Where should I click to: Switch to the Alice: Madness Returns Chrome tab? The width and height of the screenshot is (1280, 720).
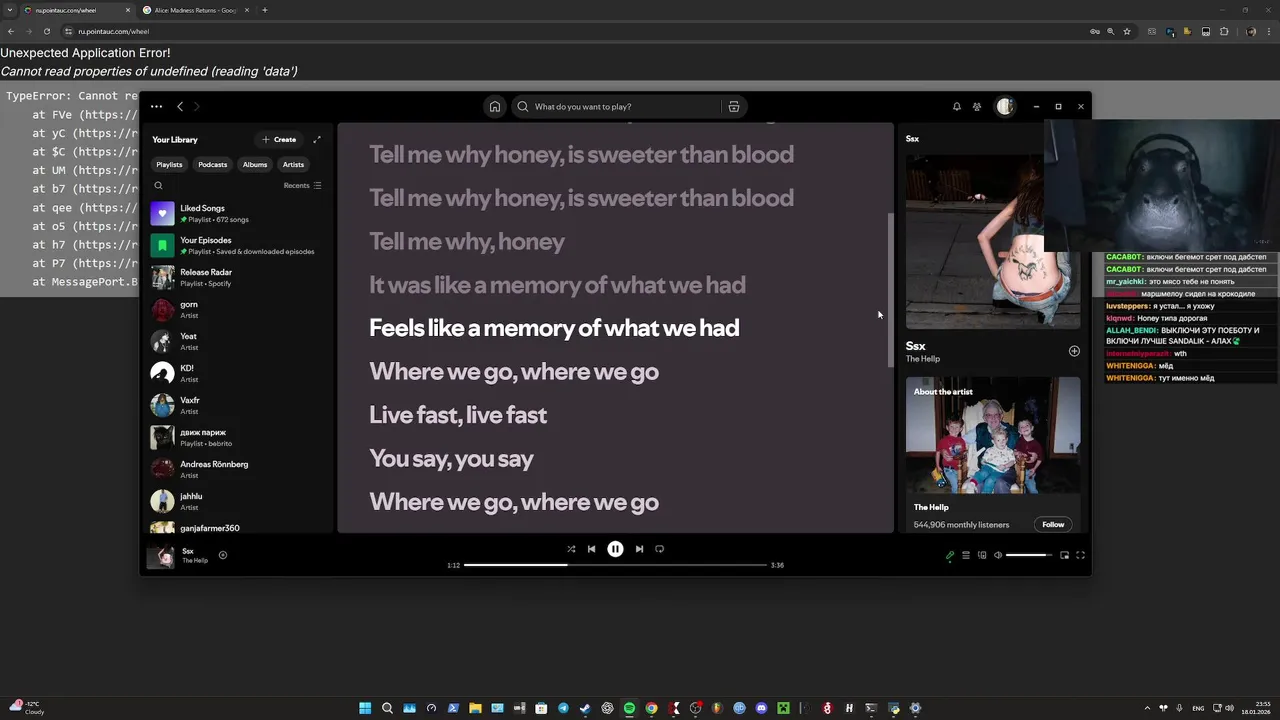point(195,10)
